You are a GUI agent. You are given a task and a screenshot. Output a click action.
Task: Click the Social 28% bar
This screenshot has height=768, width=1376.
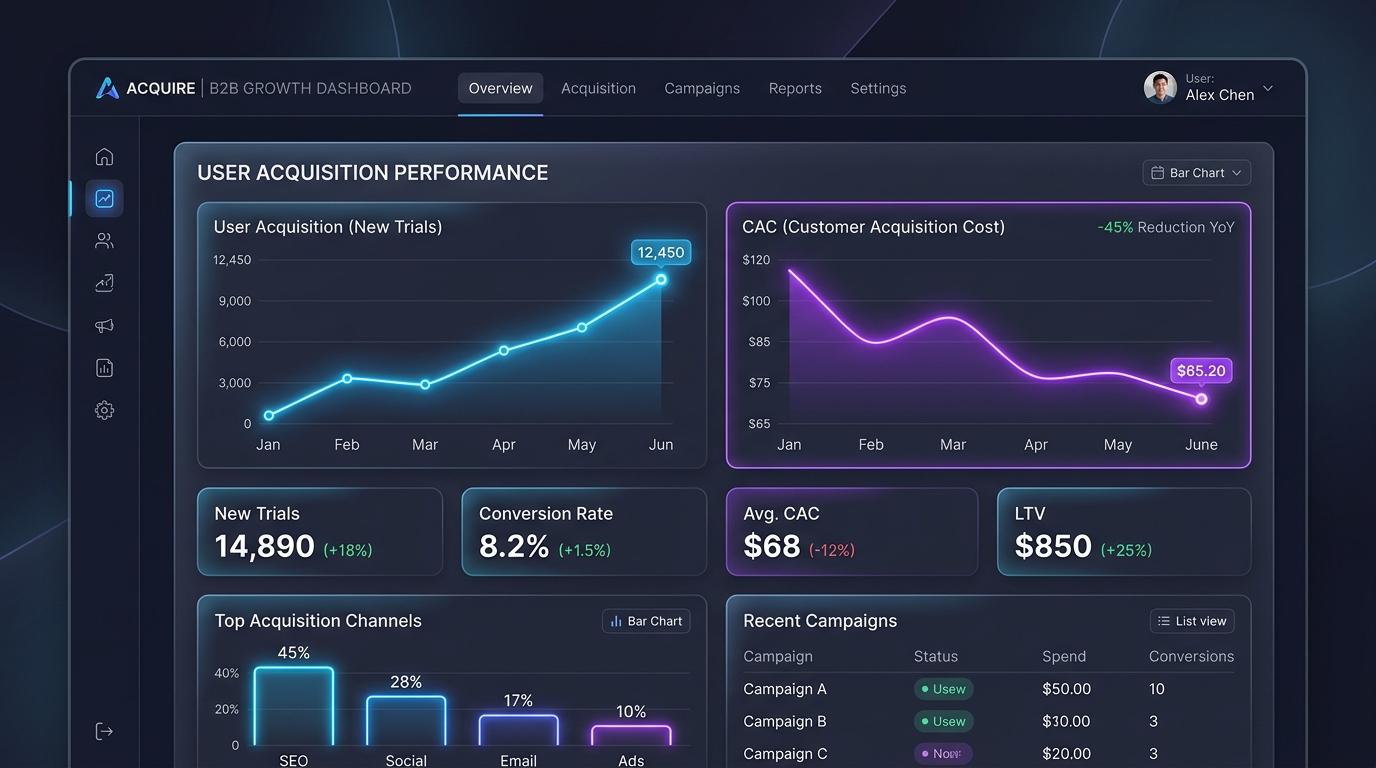click(406, 721)
